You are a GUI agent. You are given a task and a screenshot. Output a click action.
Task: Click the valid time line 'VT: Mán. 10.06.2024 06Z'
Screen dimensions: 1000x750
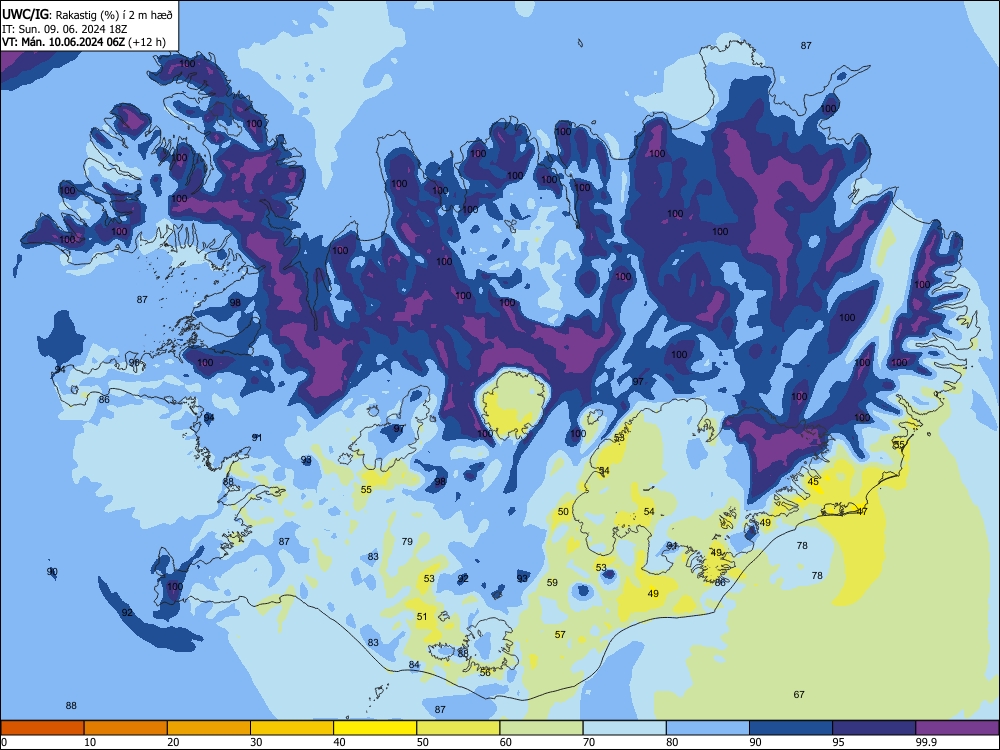(x=63, y=42)
